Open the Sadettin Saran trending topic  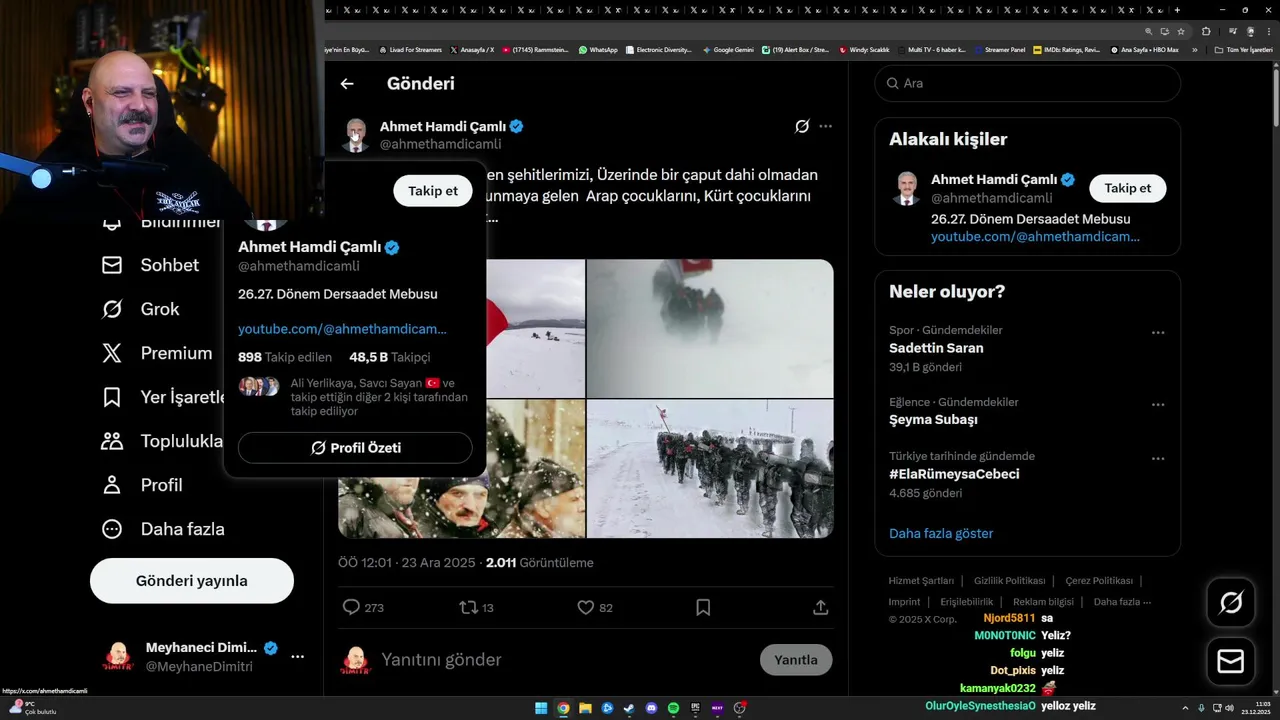point(936,348)
